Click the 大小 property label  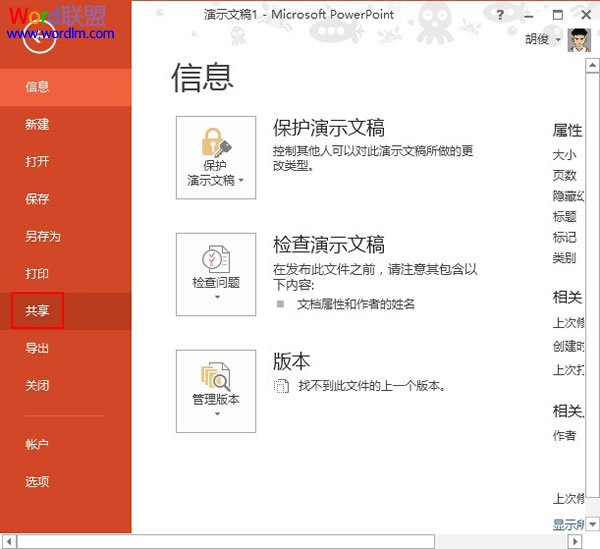564,155
